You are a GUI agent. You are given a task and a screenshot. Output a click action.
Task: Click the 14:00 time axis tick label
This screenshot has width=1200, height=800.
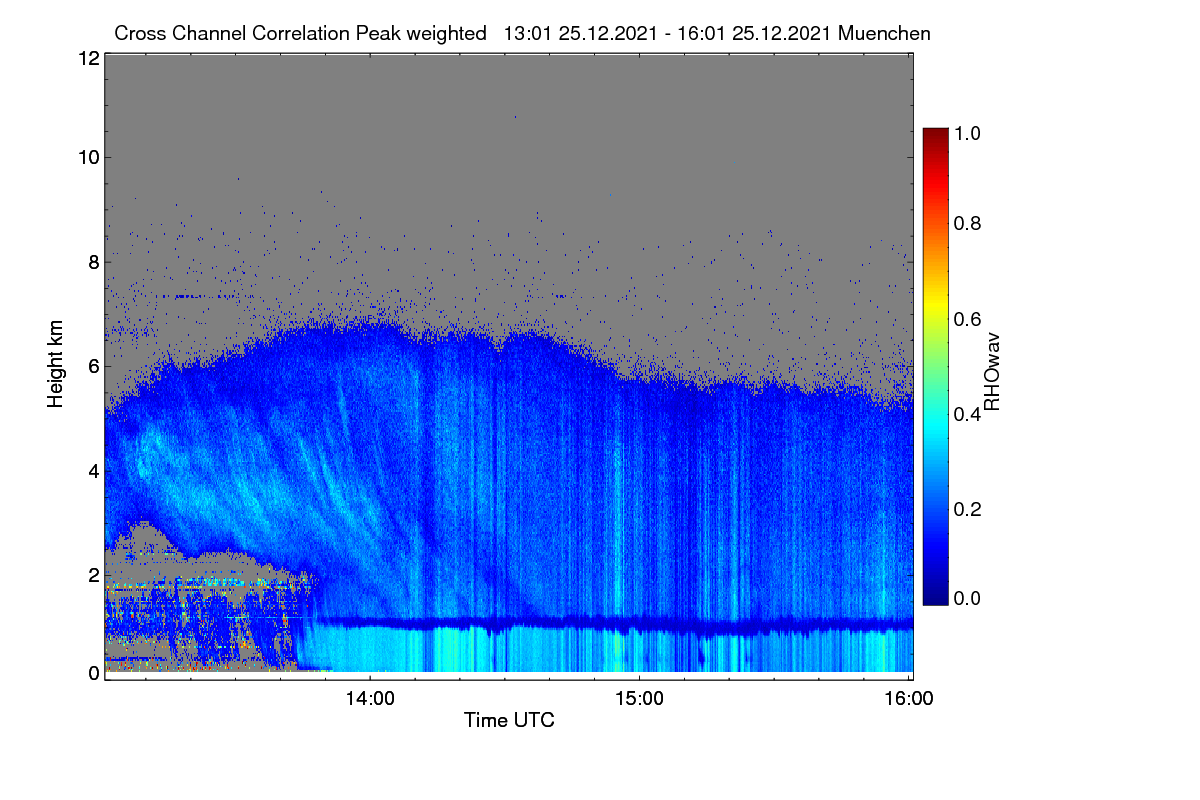(x=370, y=699)
